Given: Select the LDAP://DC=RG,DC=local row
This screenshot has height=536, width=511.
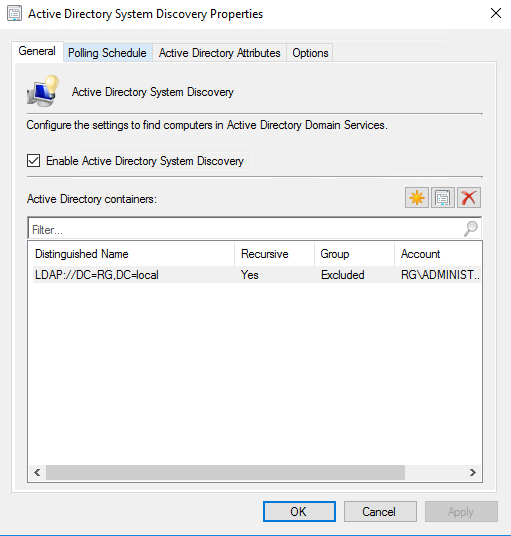Looking at the screenshot, I should tap(257, 275).
